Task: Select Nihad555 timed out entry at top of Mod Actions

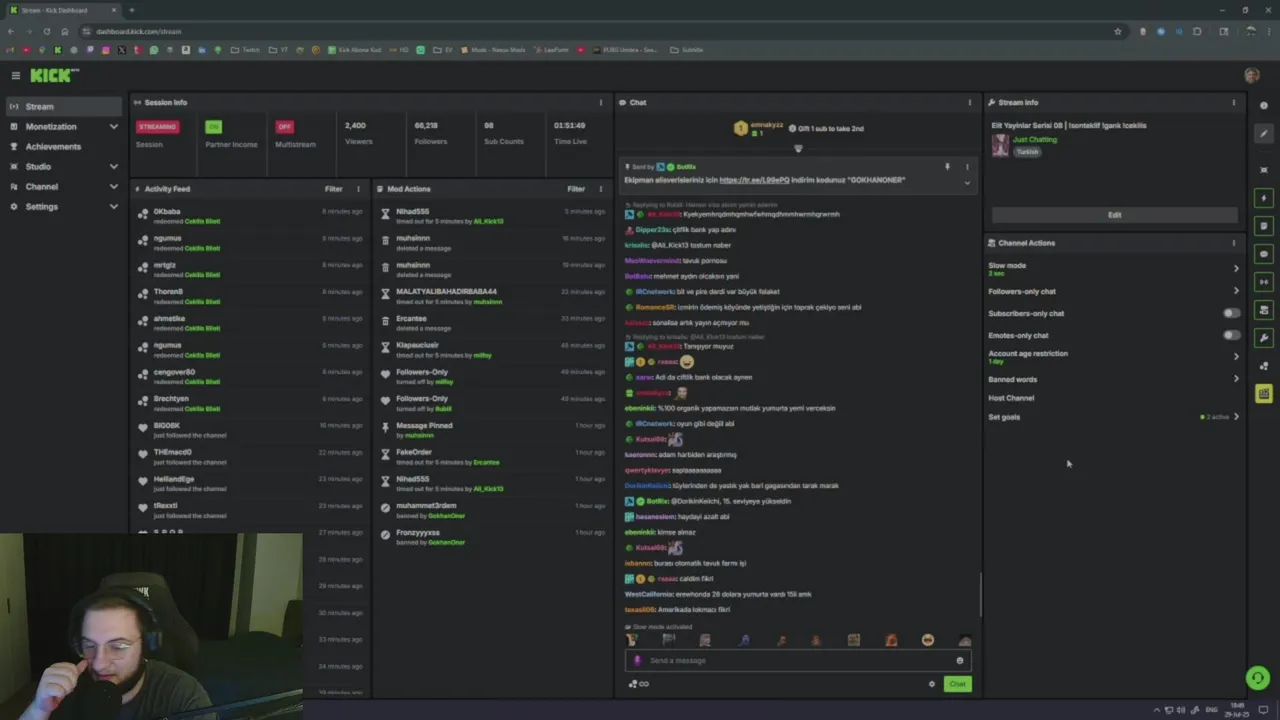Action: [x=493, y=216]
